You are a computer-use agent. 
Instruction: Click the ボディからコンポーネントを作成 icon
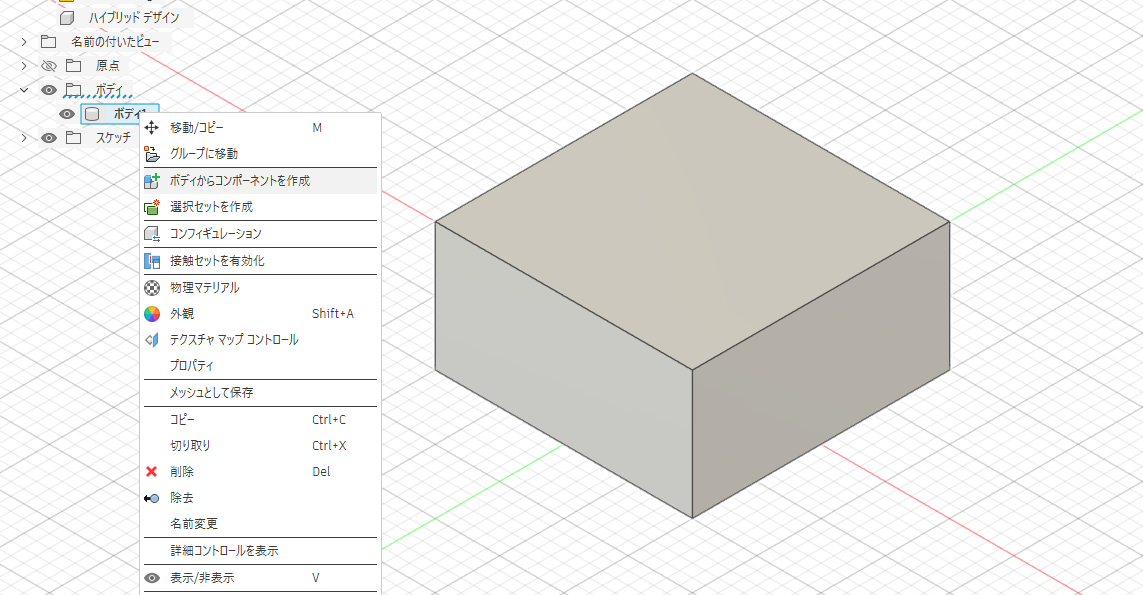coord(152,181)
